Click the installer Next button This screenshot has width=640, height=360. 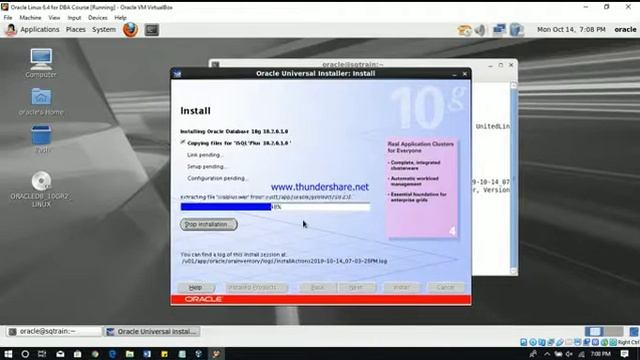[x=356, y=287]
